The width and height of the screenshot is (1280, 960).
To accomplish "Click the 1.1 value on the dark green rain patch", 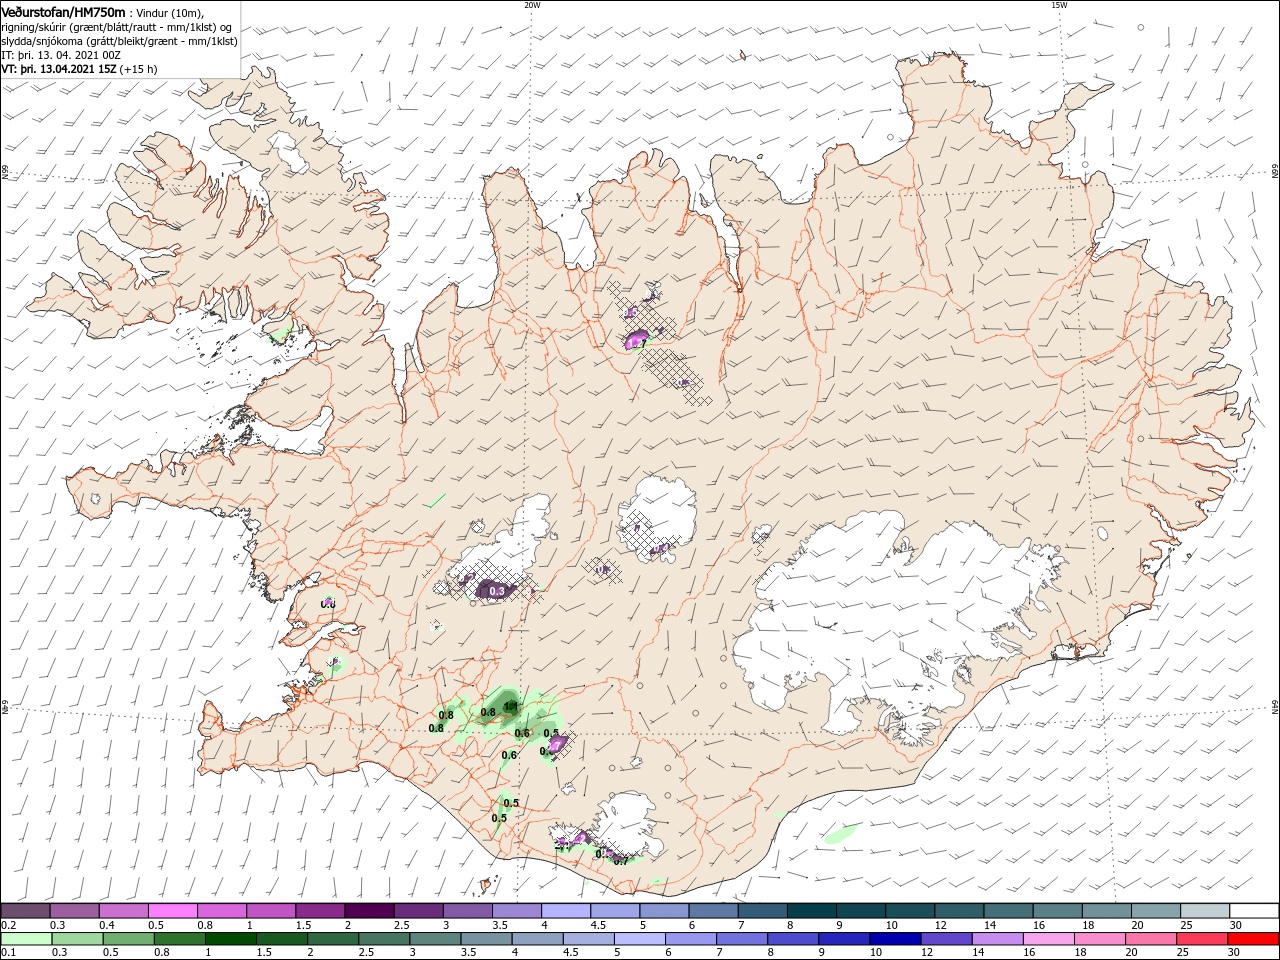I will pos(511,706).
